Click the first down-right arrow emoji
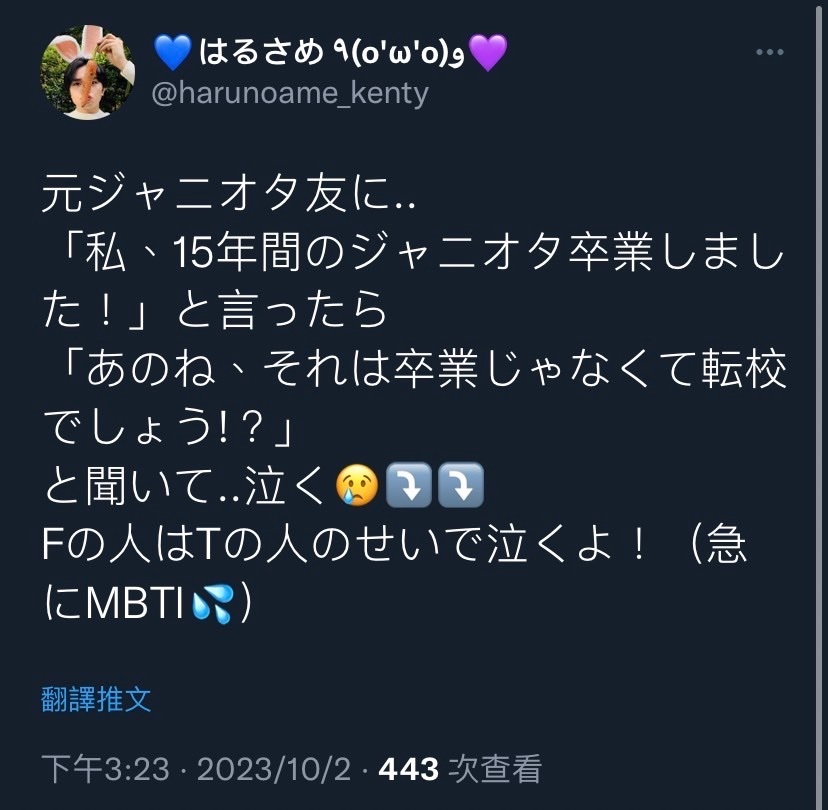This screenshot has height=810, width=828. [409, 485]
